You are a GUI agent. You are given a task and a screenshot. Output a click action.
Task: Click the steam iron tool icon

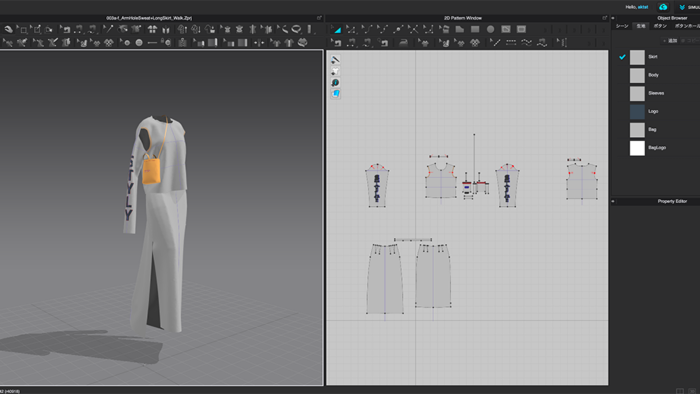click(x=403, y=42)
